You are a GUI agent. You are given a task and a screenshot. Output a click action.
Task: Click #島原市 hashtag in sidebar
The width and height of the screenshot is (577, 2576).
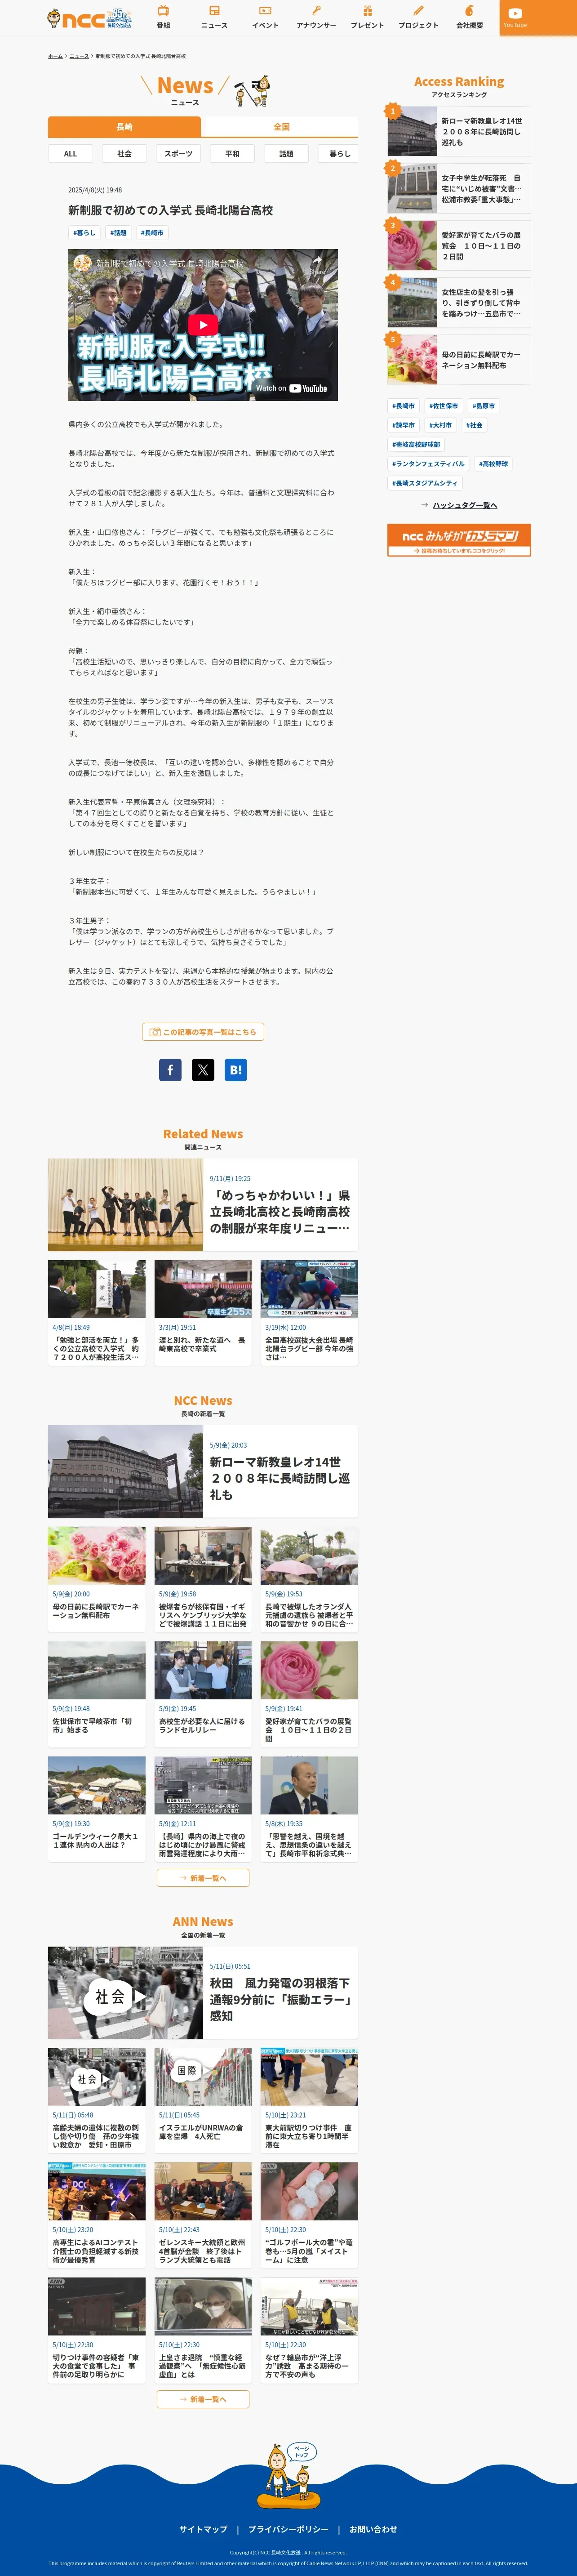[x=484, y=406]
